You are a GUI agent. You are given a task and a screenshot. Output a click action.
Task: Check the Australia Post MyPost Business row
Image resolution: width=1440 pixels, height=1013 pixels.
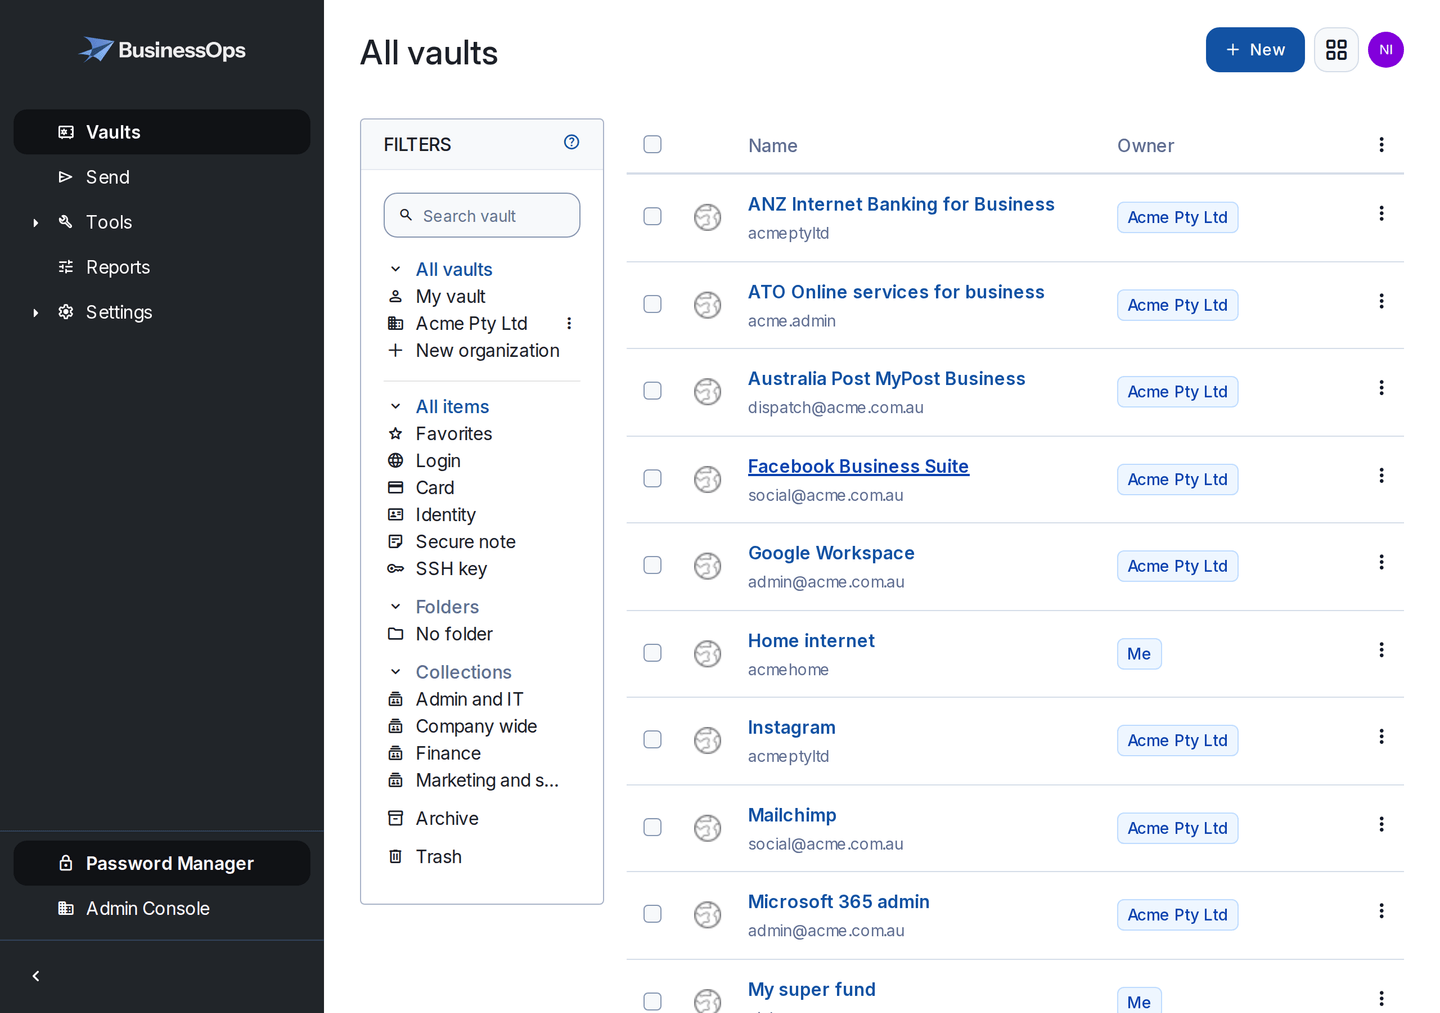pyautogui.click(x=652, y=391)
